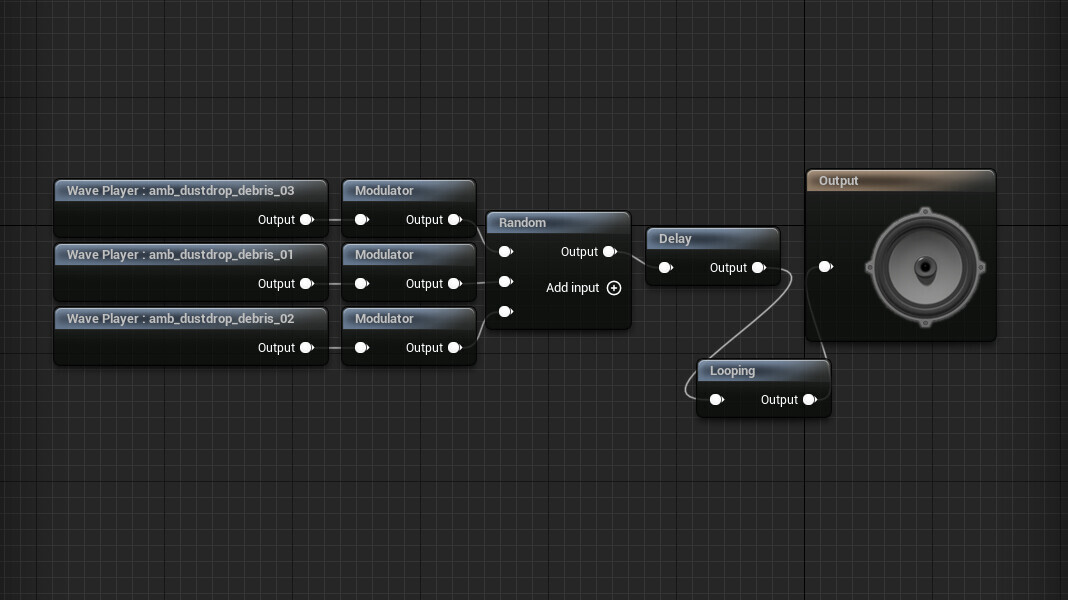This screenshot has width=1068, height=600.
Task: Select the Random node title bar
Action: (x=558, y=223)
